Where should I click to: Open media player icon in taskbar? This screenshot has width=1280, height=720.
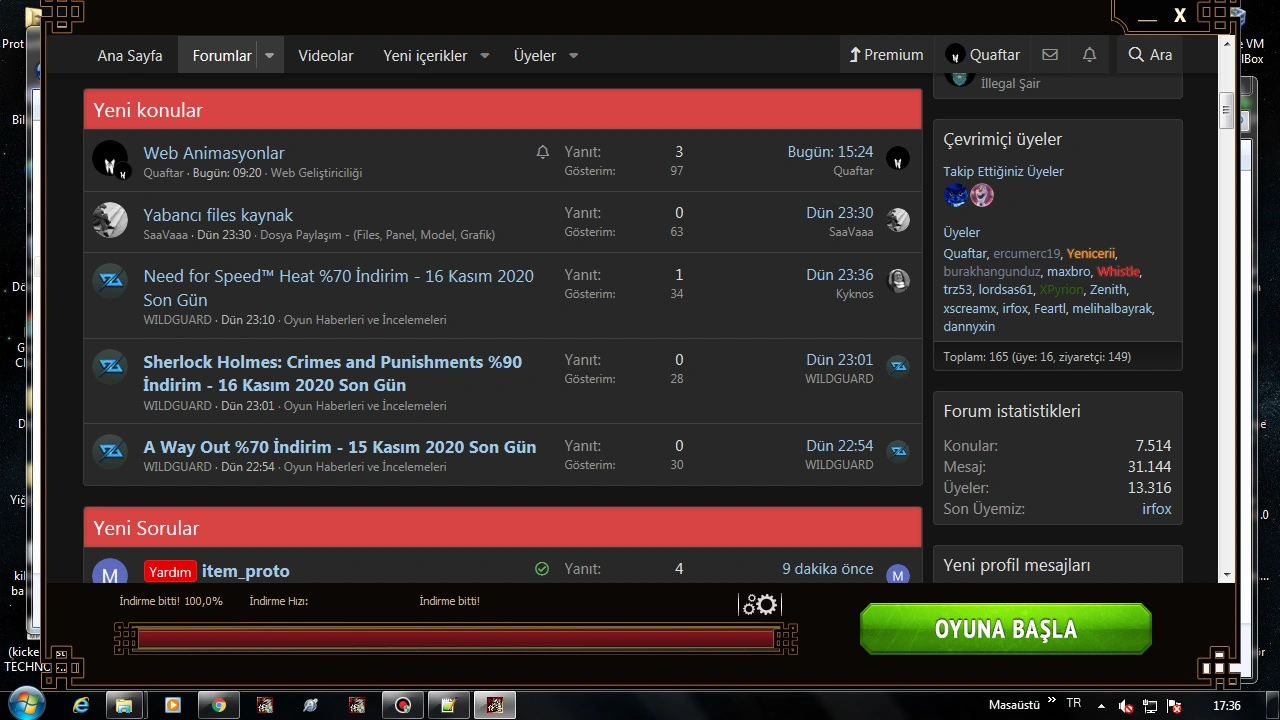172,705
